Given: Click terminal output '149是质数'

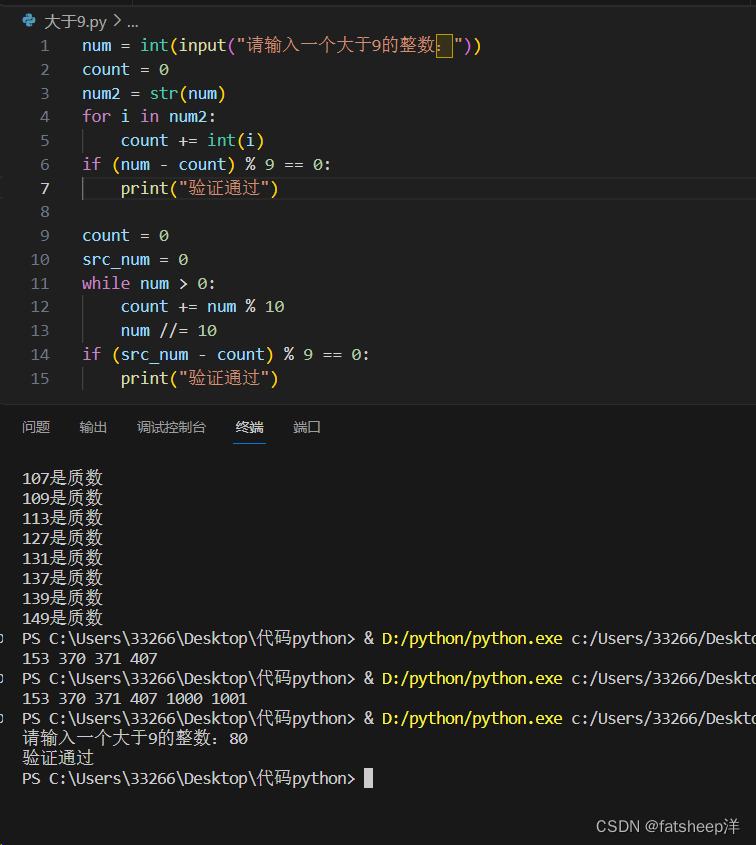Looking at the screenshot, I should click(x=63, y=618).
